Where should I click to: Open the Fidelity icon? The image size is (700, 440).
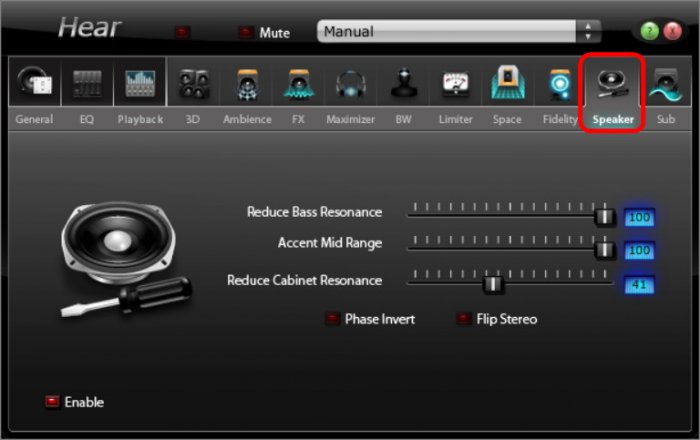(560, 87)
